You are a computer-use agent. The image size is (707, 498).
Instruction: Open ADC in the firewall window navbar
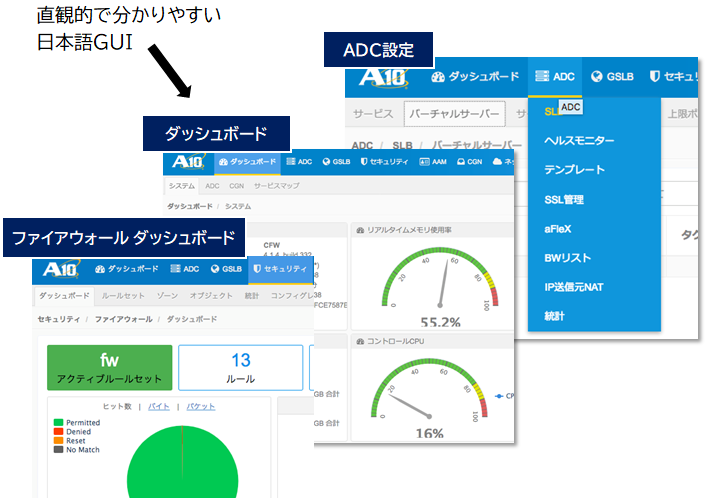(x=185, y=269)
